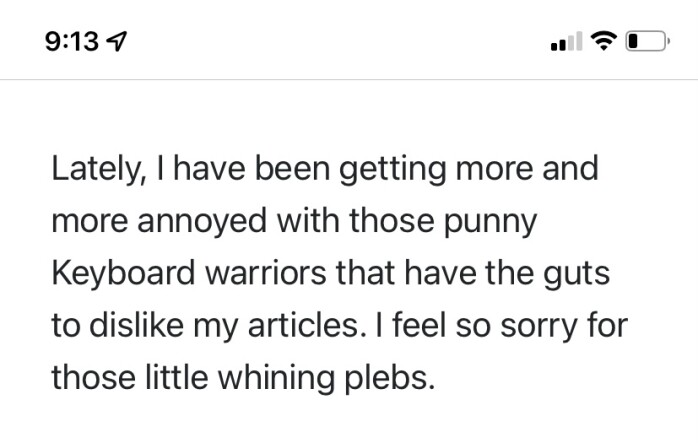Click the word "feel" in fourth line
Viewport: 698px width, 443px height.
419,324
